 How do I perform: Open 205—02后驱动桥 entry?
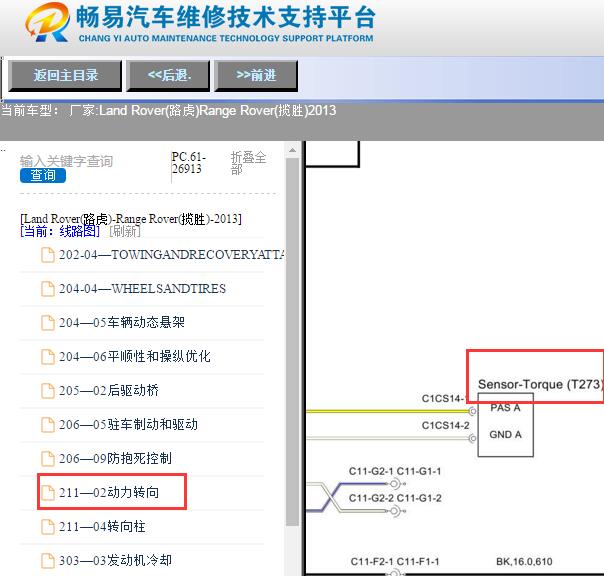109,390
